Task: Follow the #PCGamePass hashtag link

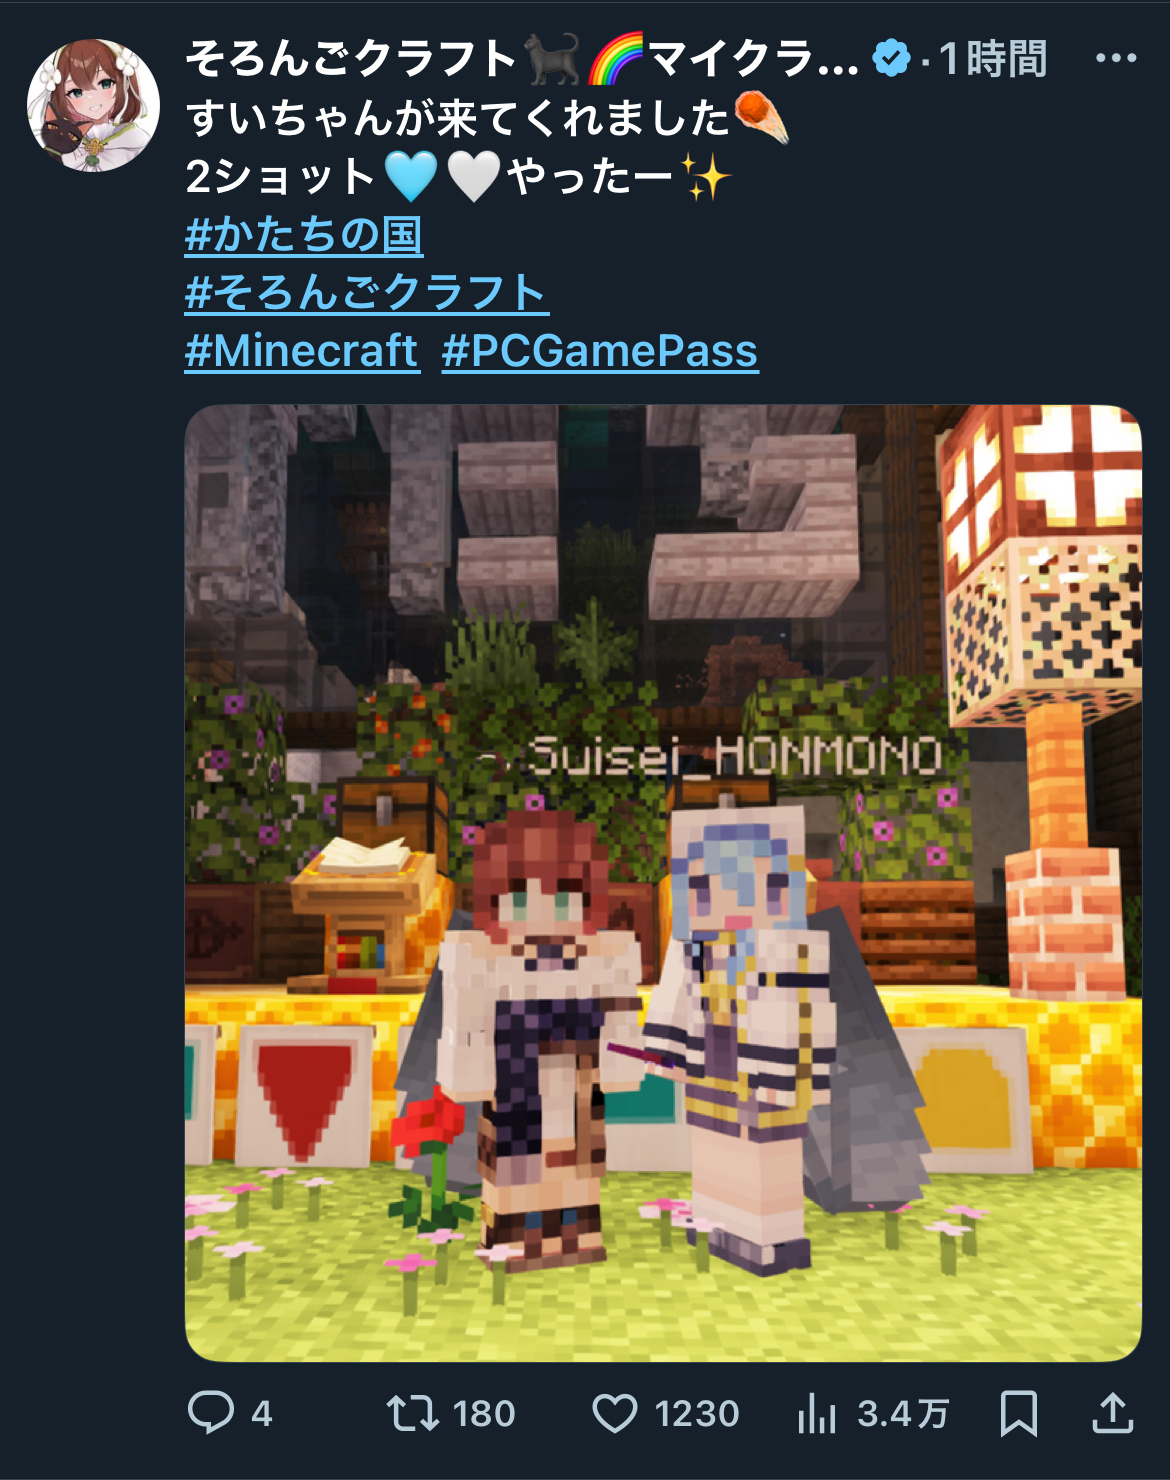Action: click(x=600, y=351)
